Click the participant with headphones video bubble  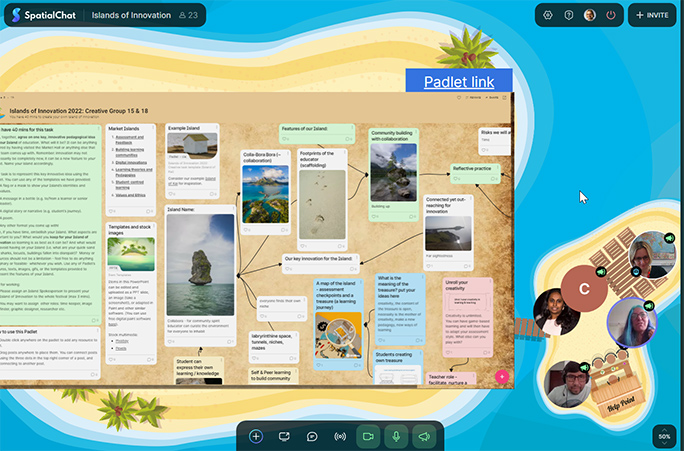(x=568, y=384)
